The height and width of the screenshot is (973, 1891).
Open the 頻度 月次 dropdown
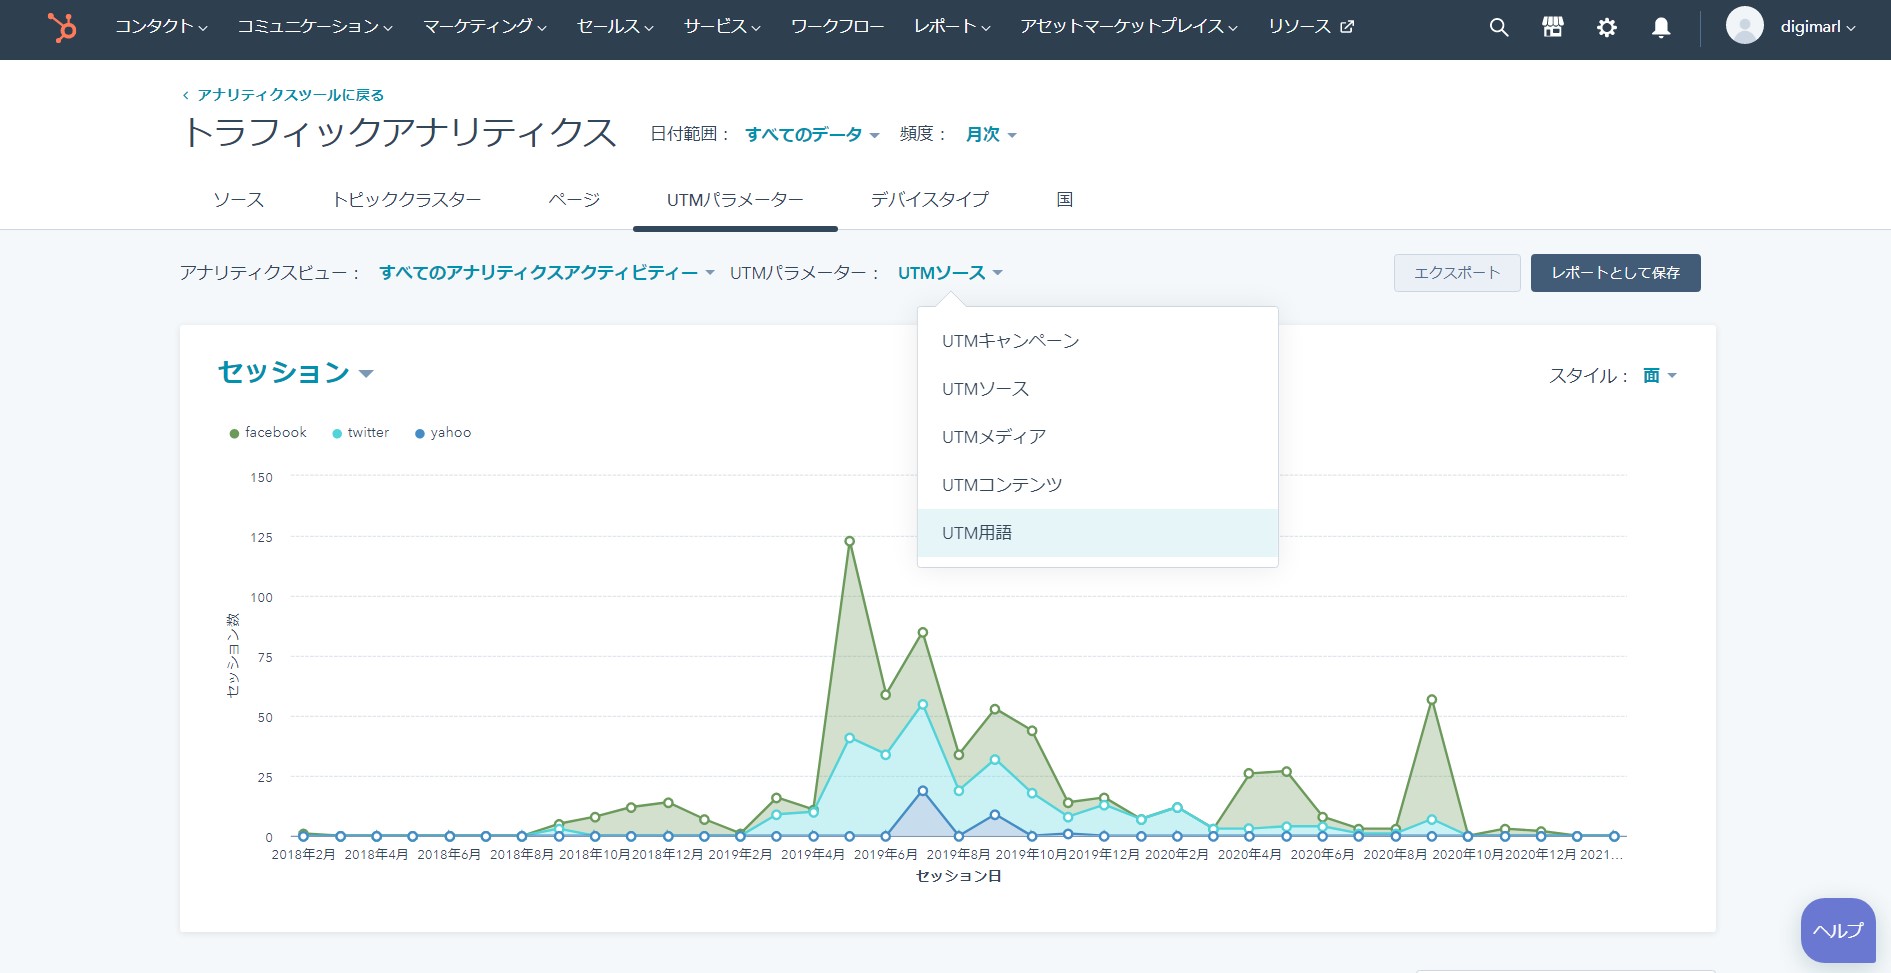990,135
